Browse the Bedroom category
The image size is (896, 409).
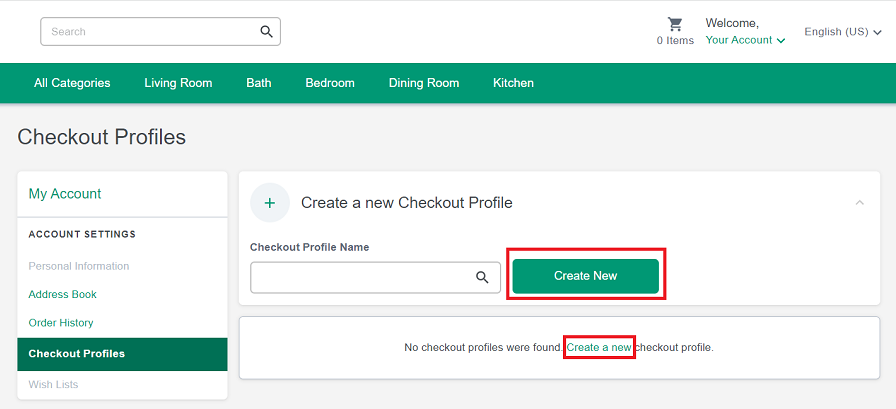(x=330, y=83)
